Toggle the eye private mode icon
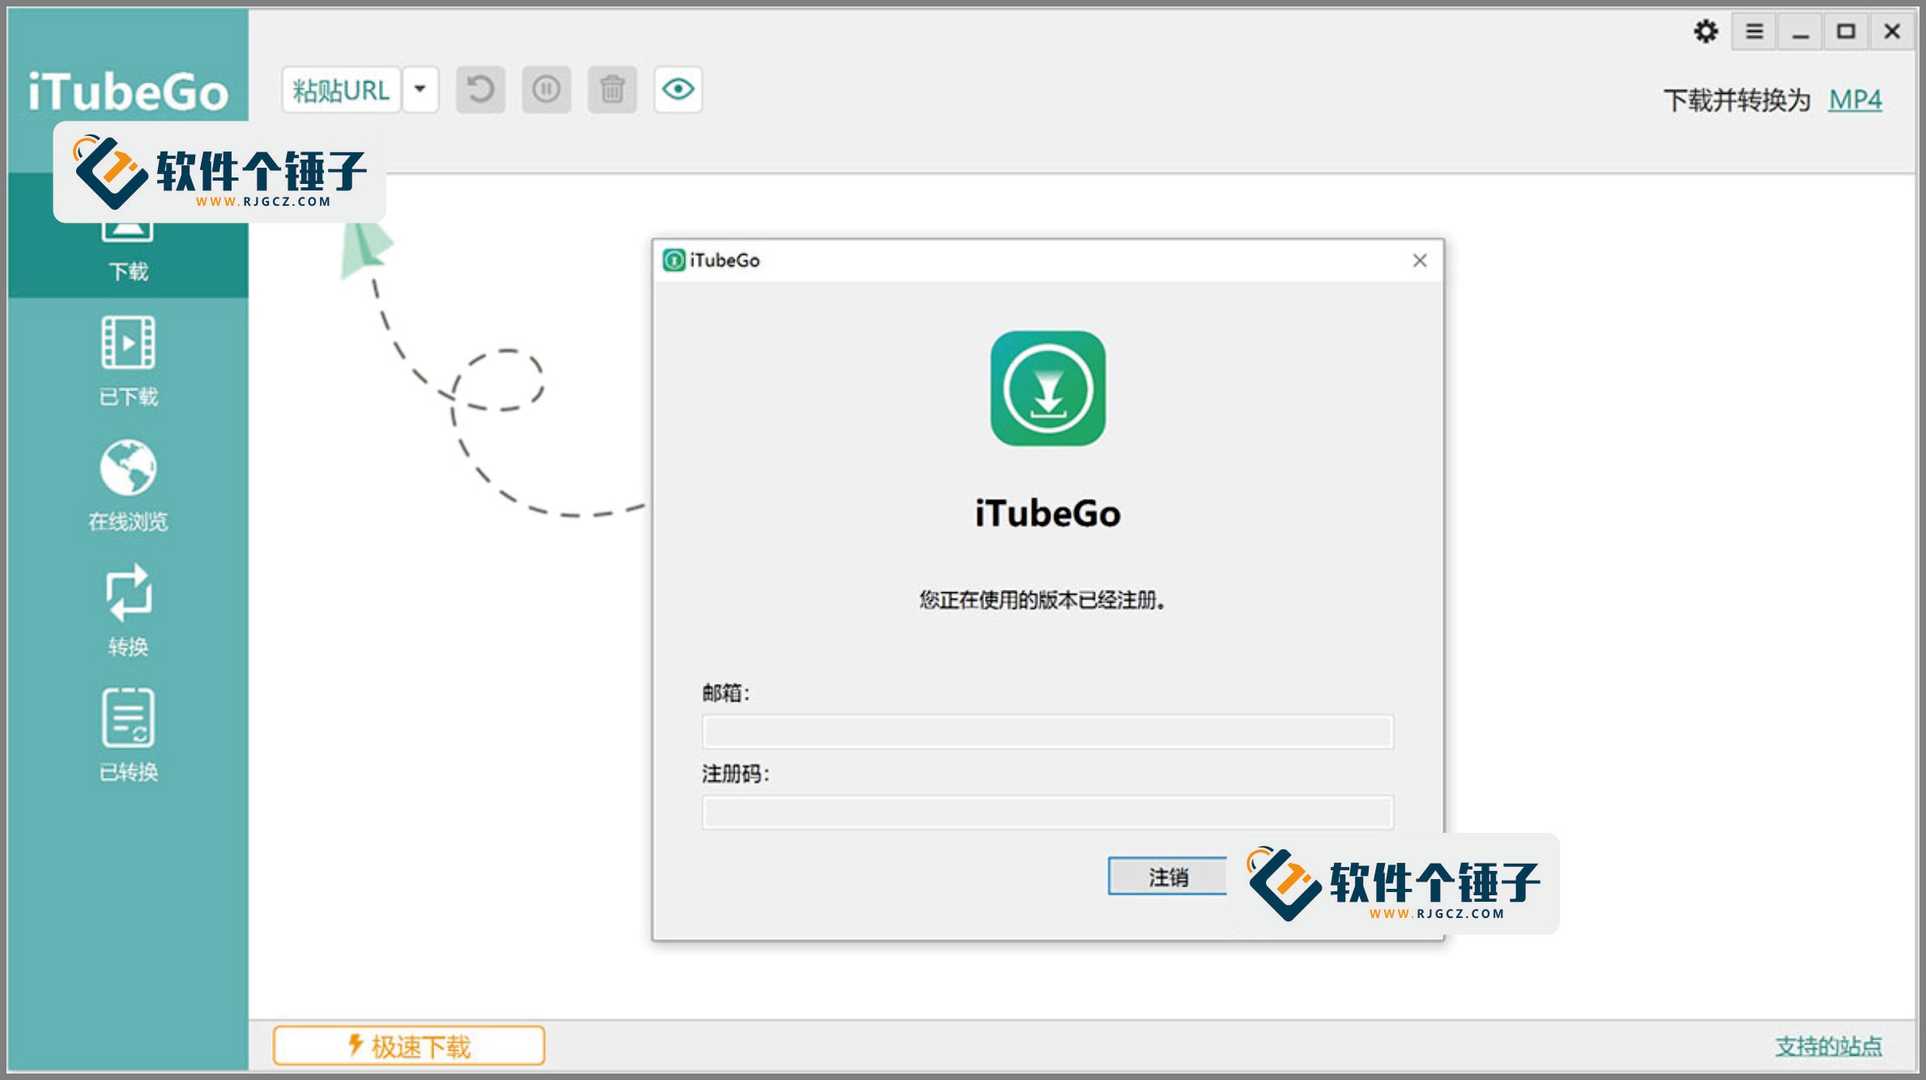This screenshot has height=1080, width=1926. (x=678, y=90)
